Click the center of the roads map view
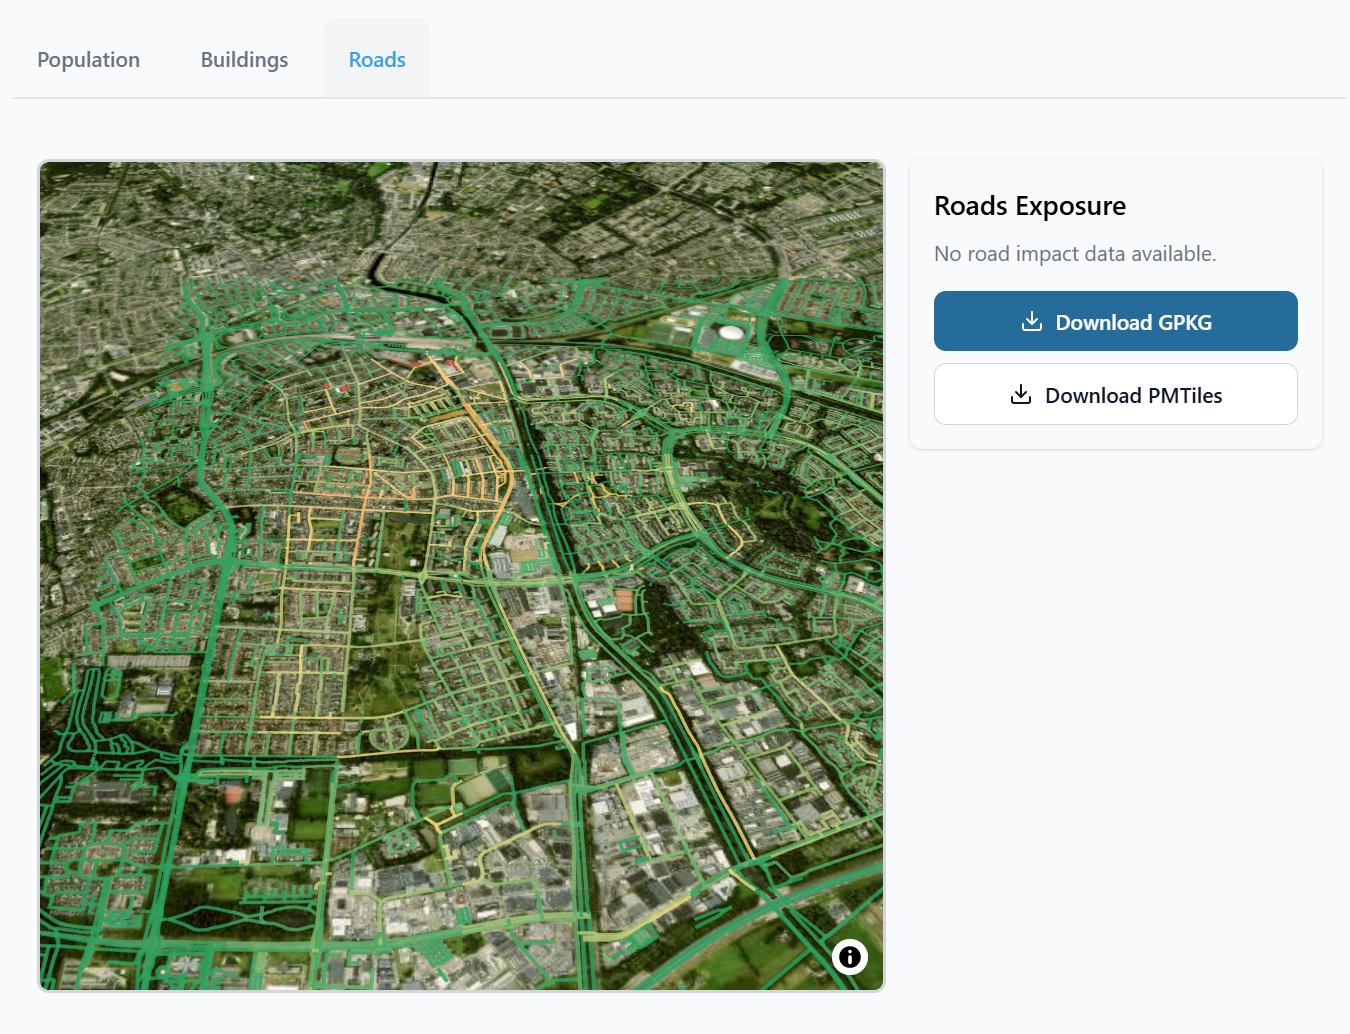This screenshot has width=1350, height=1034. [461, 576]
